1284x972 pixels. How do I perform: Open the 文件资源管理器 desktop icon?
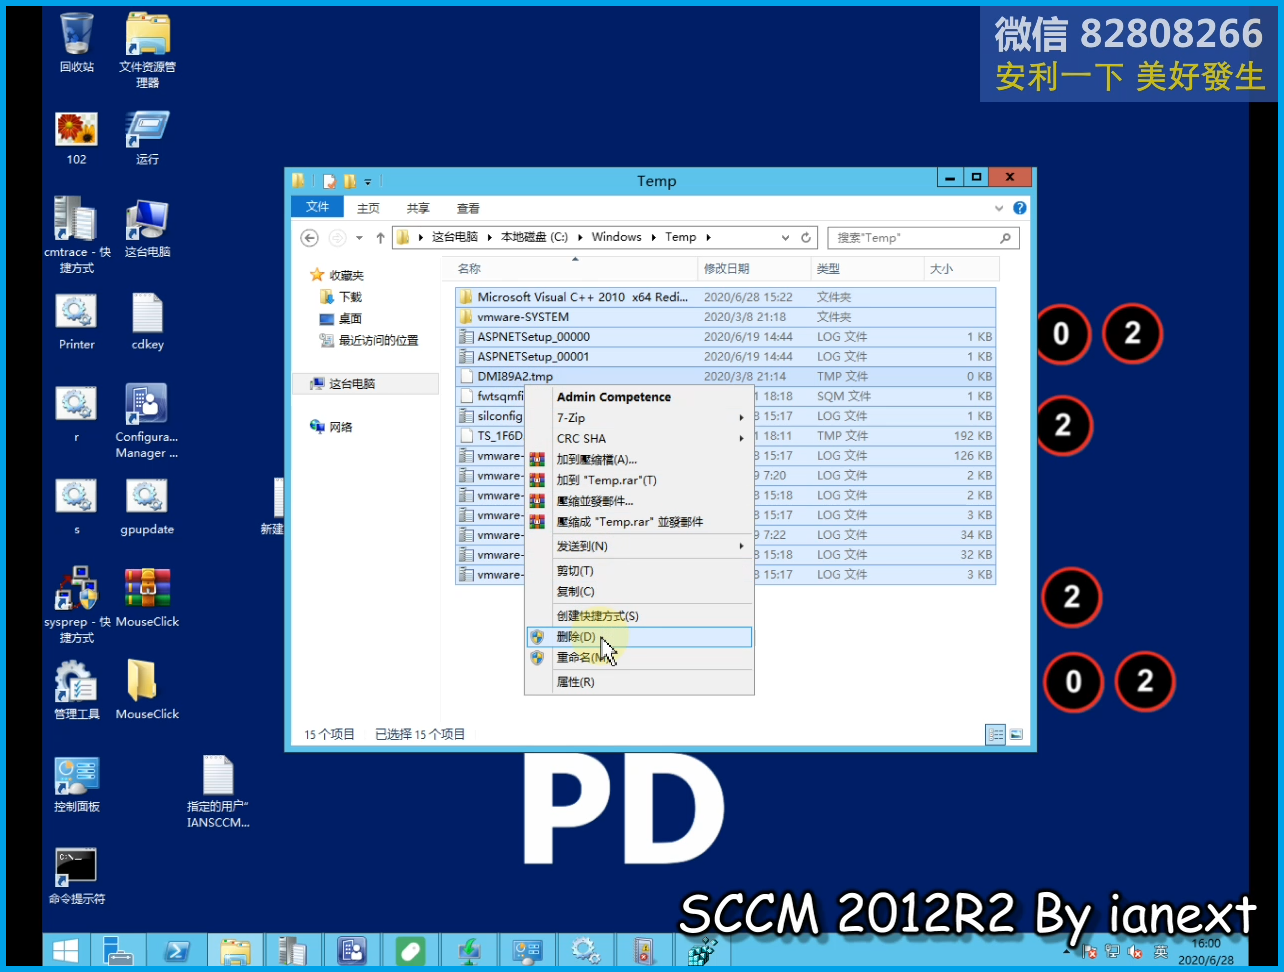[x=147, y=50]
